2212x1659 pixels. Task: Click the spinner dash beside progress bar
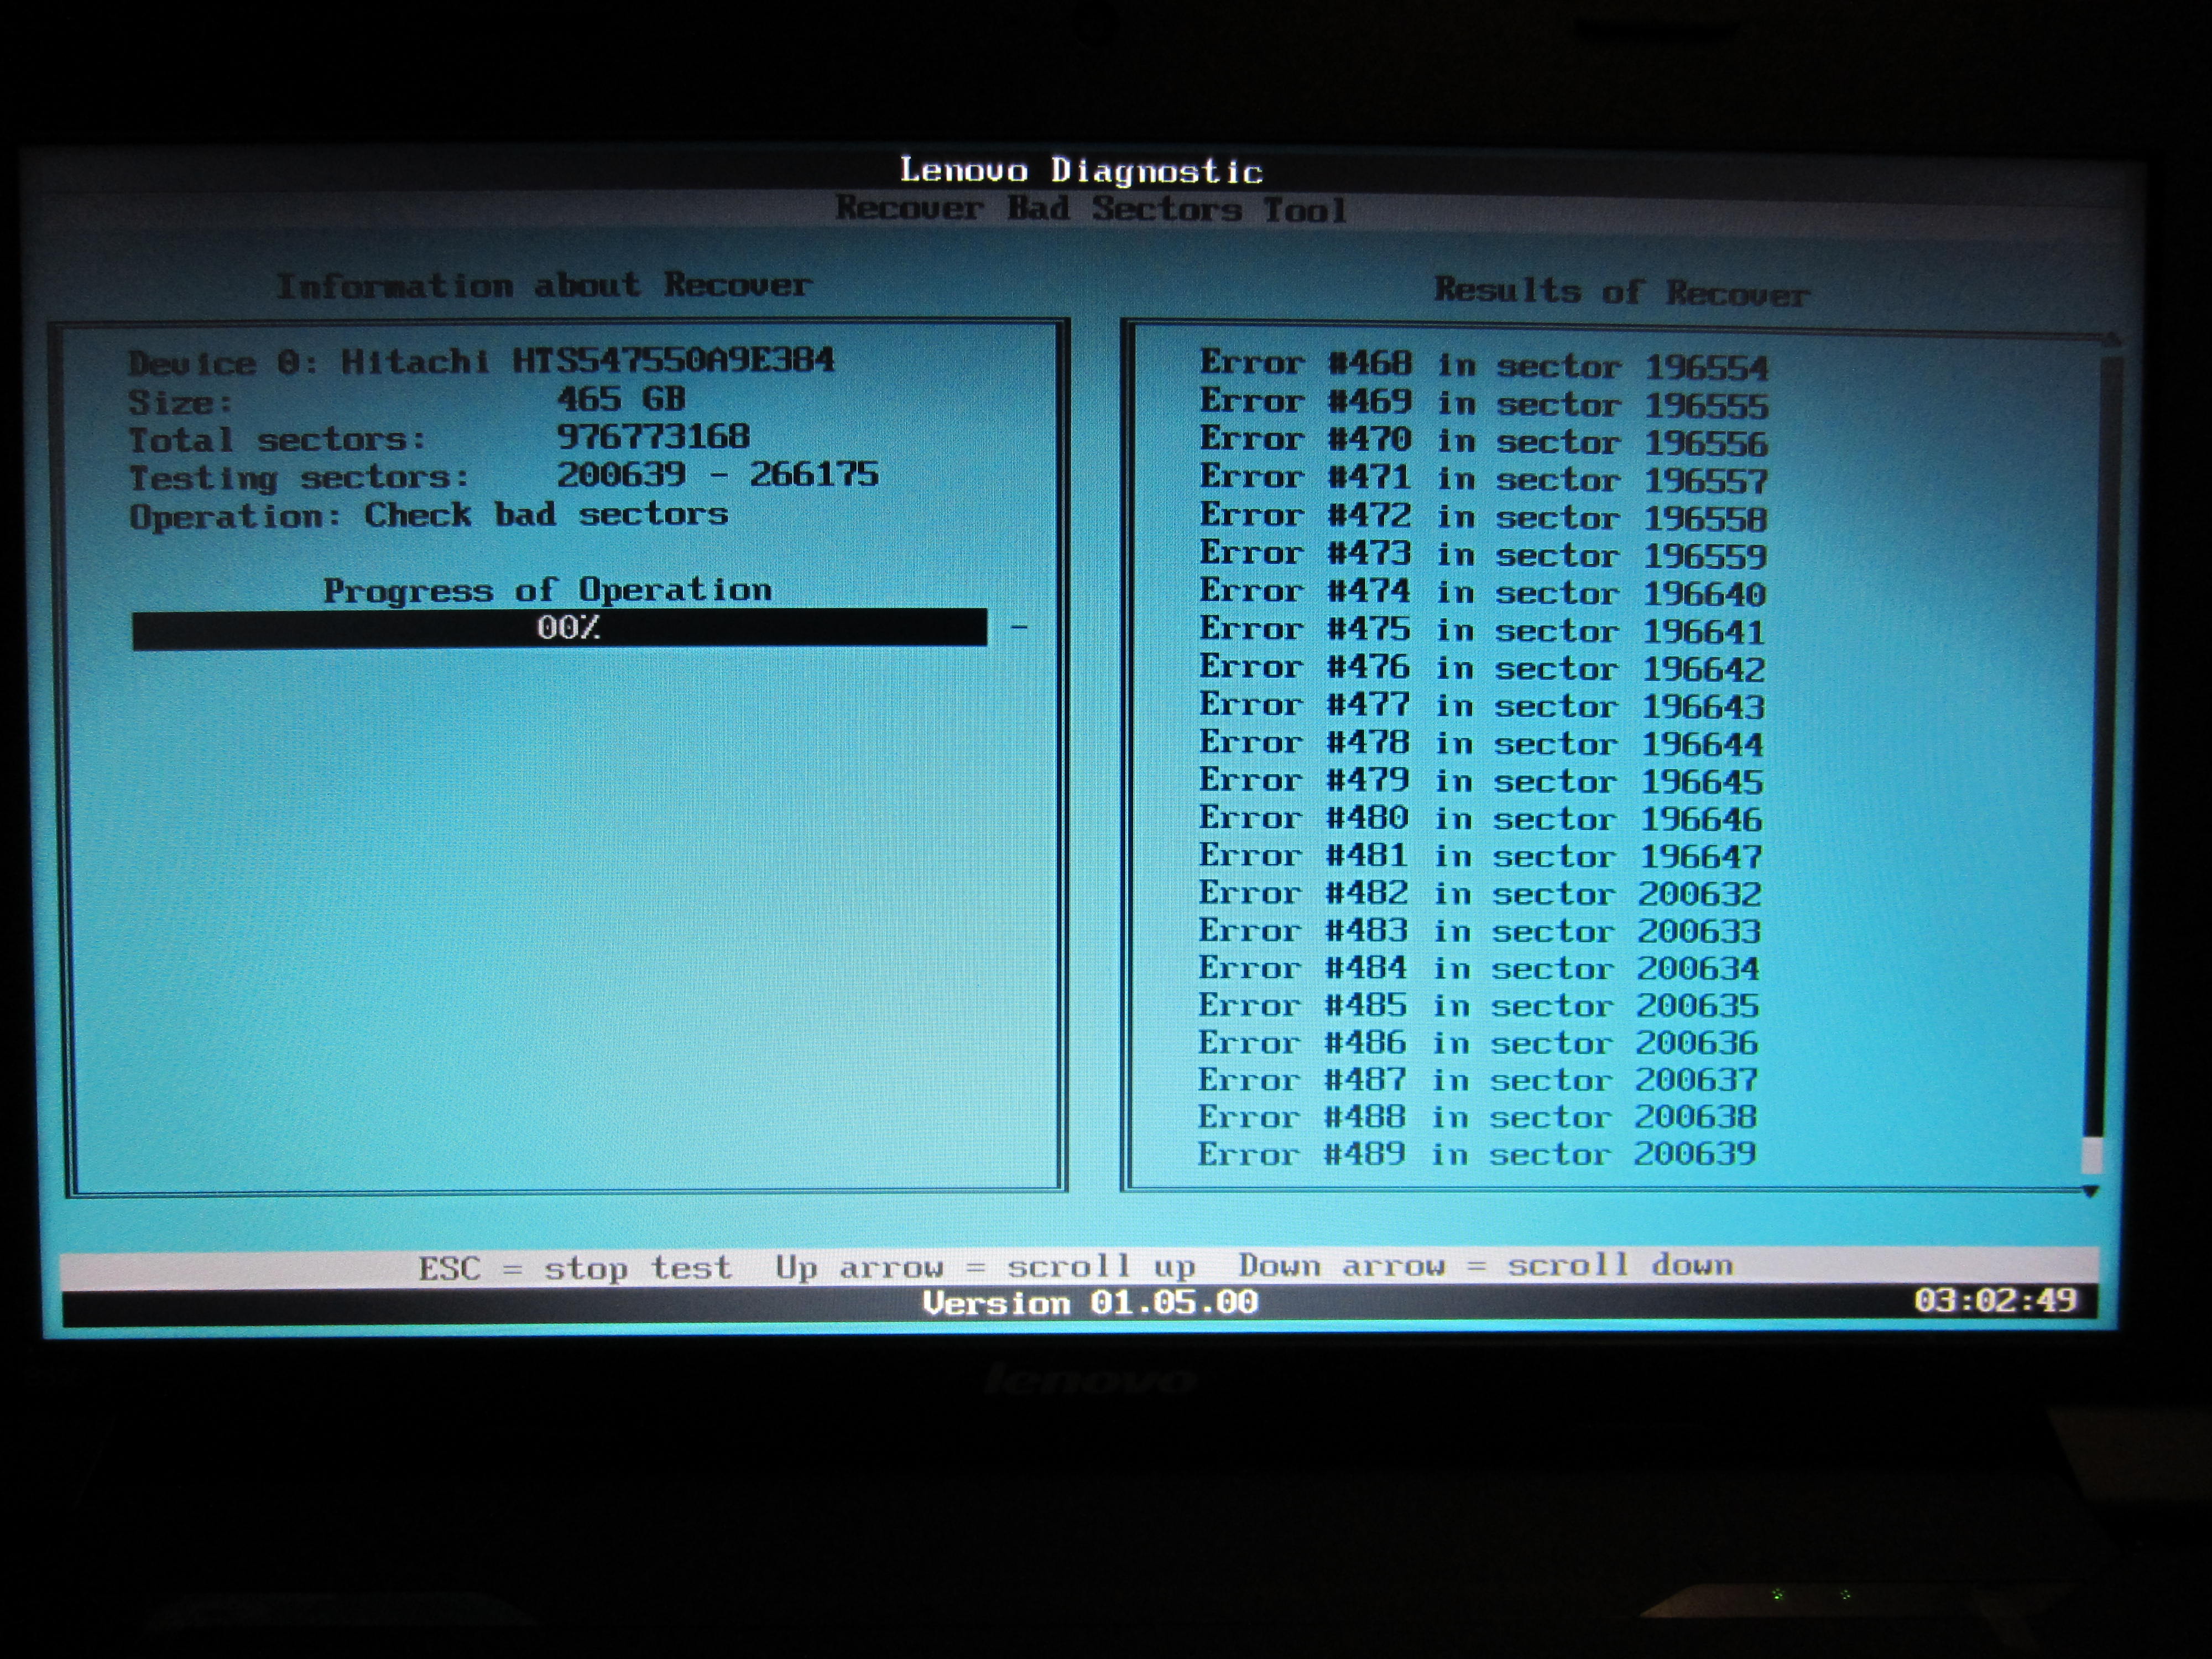click(1019, 628)
